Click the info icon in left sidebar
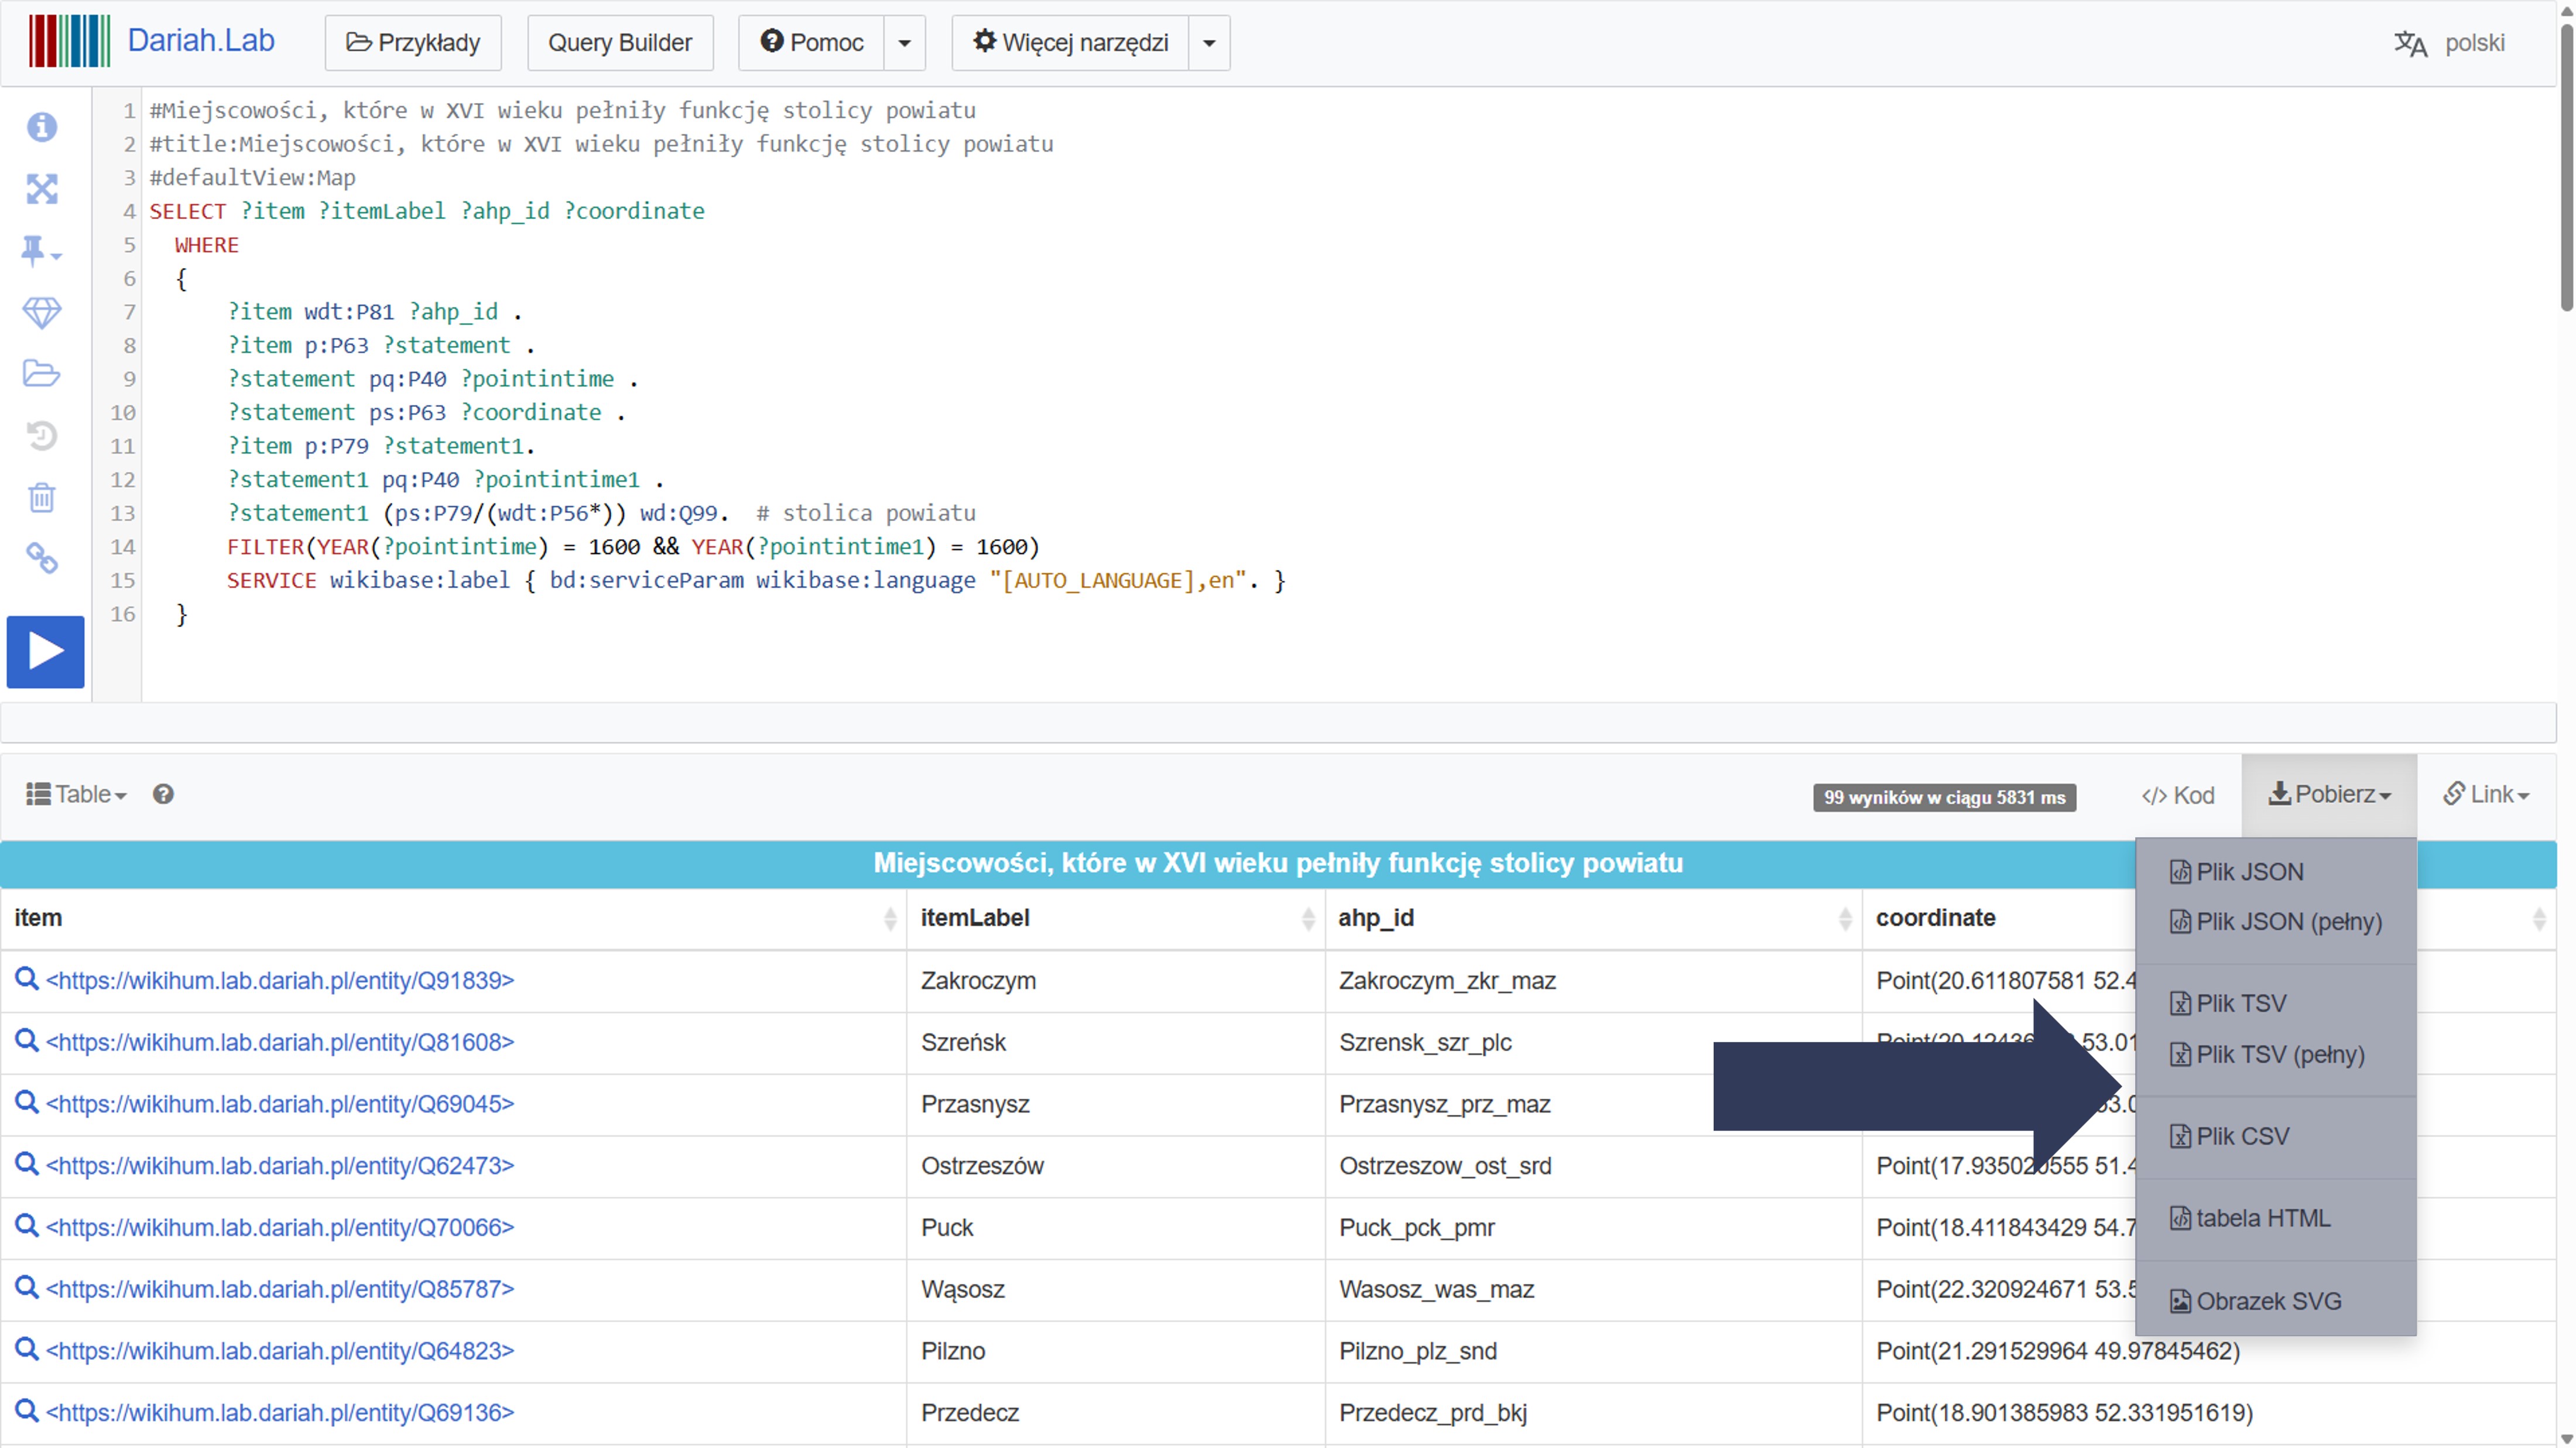The image size is (2576, 1448). (42, 127)
